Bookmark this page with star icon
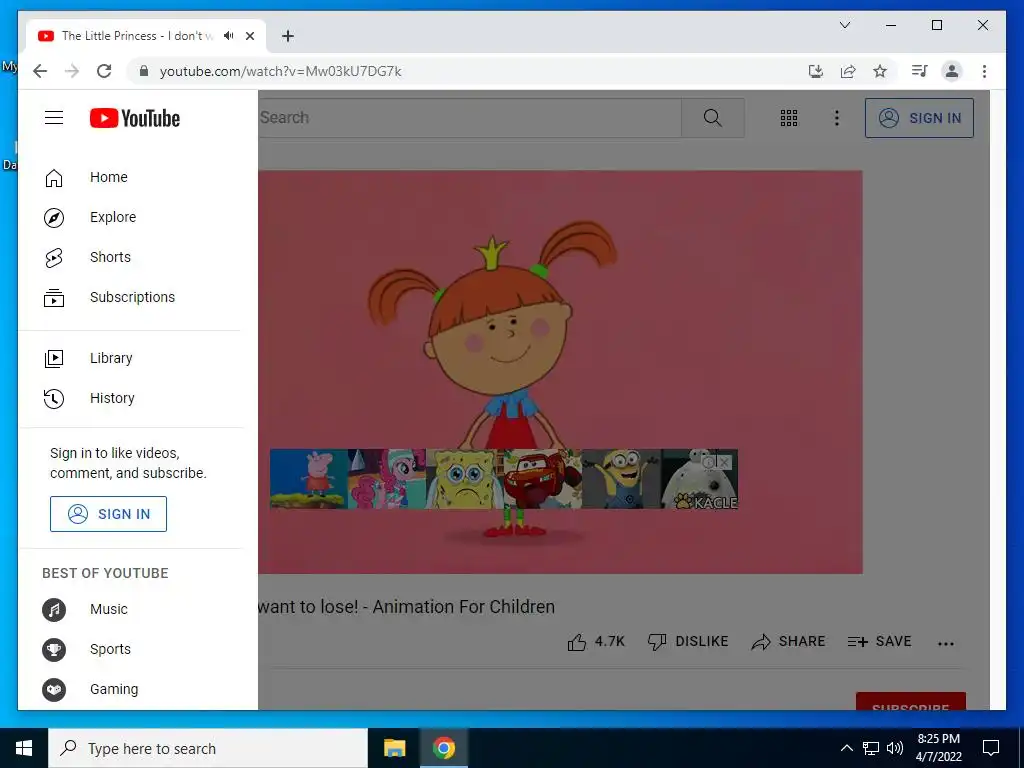 880,71
